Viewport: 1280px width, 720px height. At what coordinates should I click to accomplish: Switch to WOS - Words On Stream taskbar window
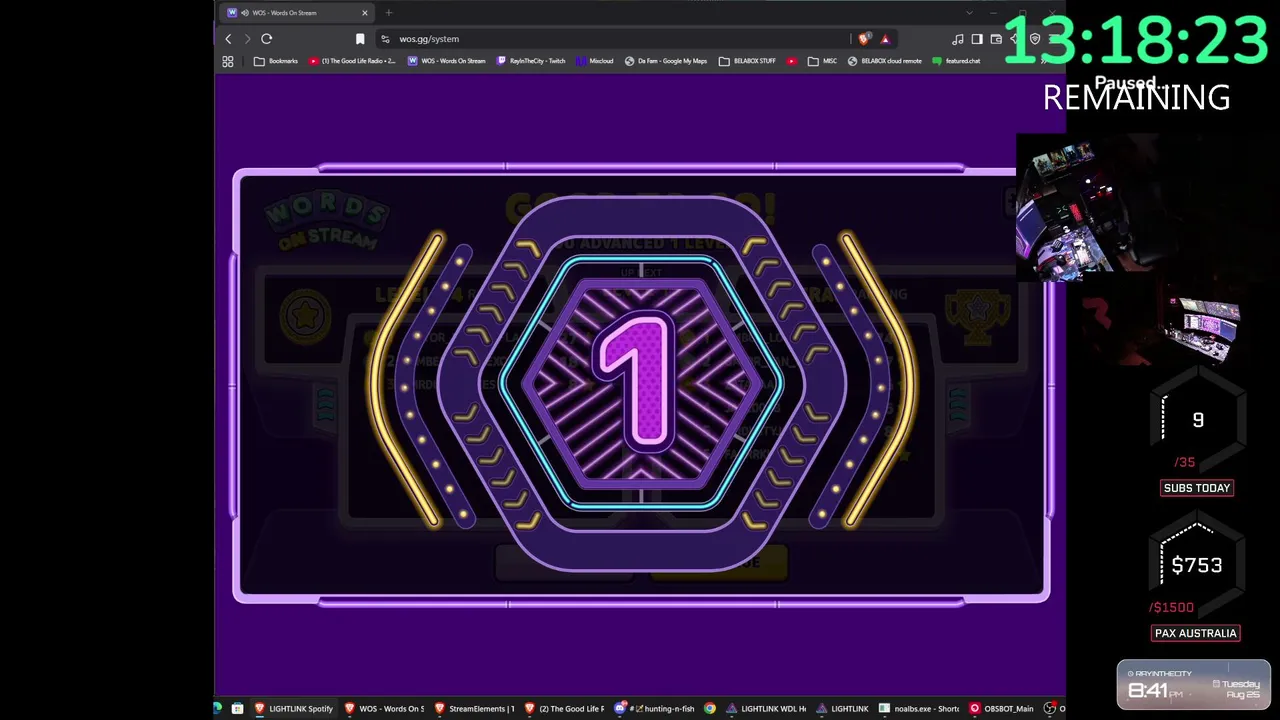384,709
